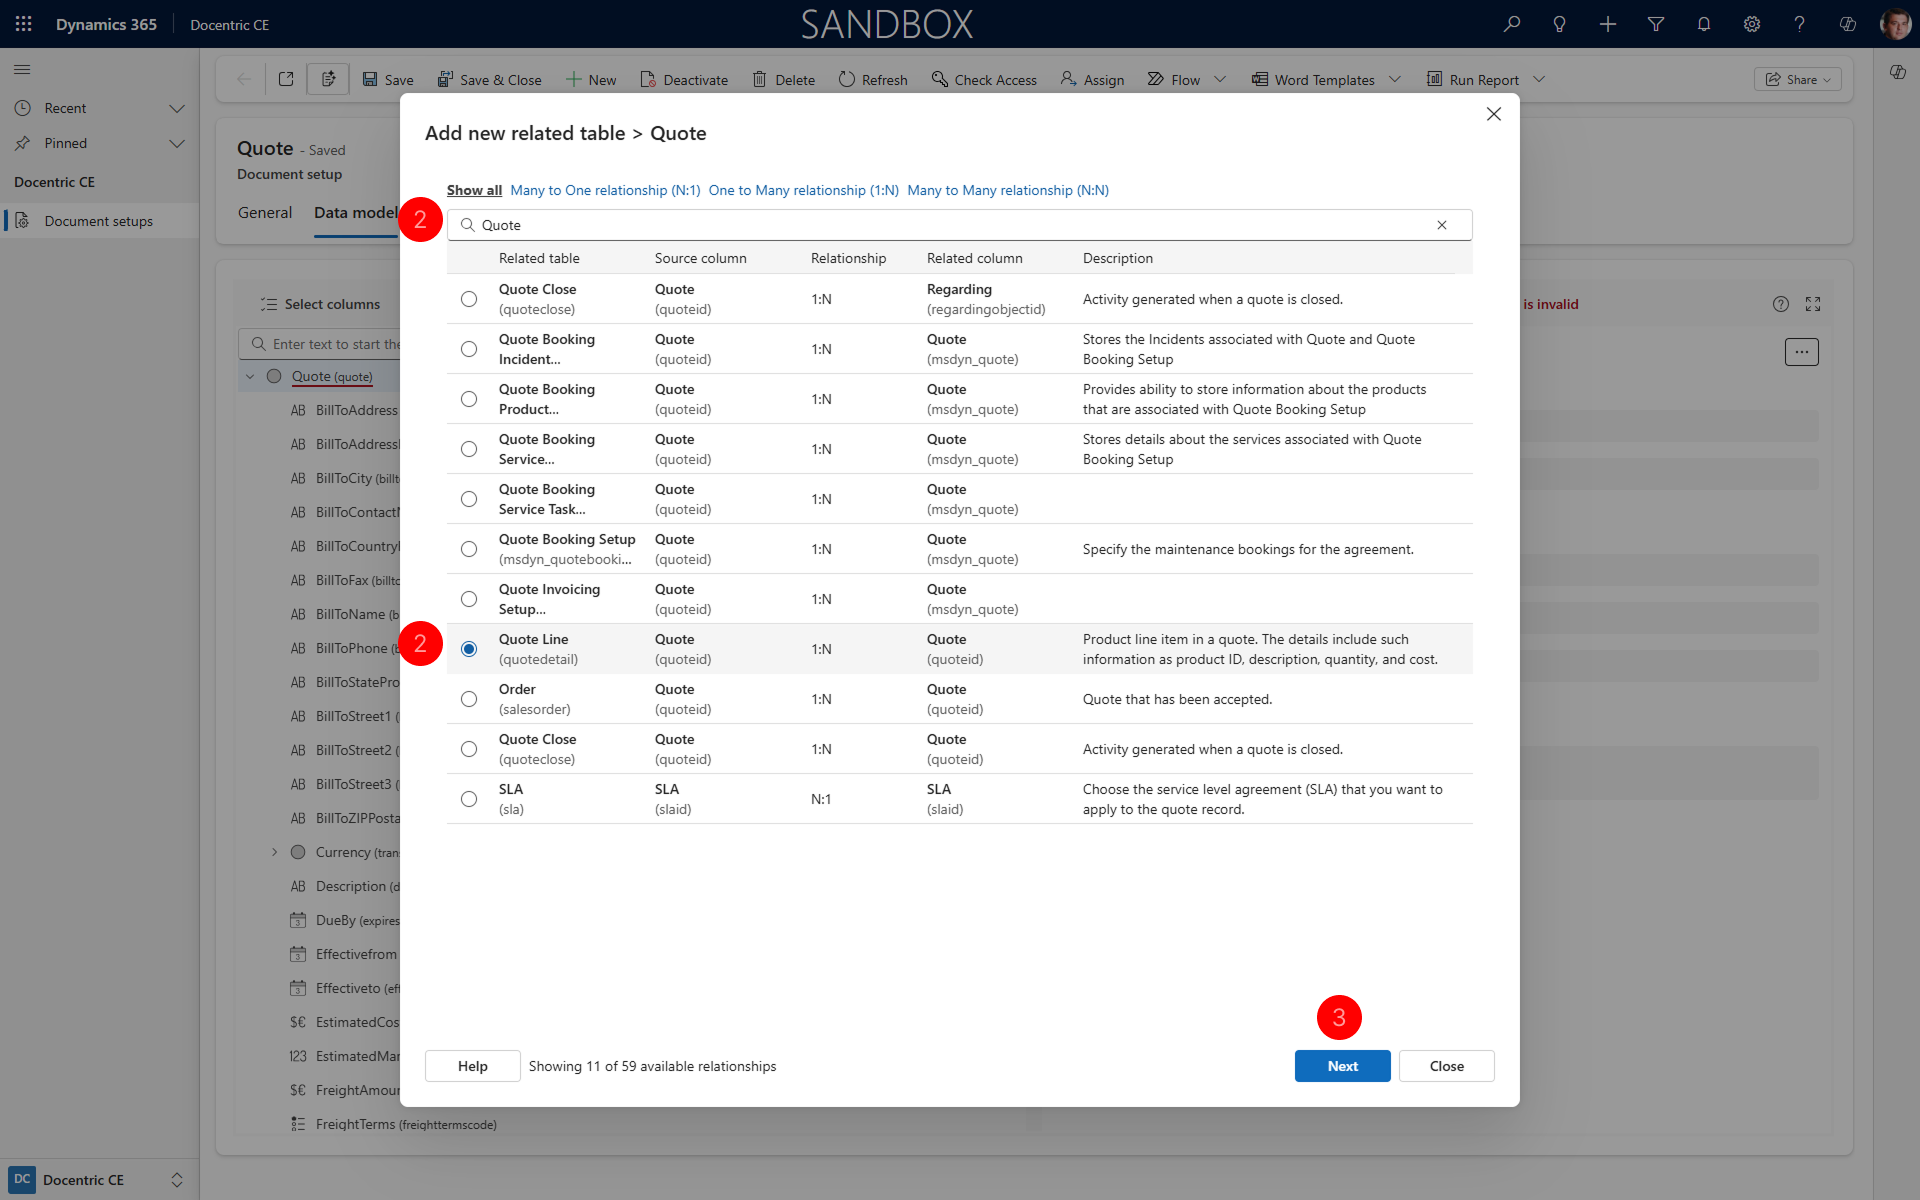Close the Add new related table dialog
Image resolution: width=1920 pixels, height=1200 pixels.
click(x=1494, y=114)
